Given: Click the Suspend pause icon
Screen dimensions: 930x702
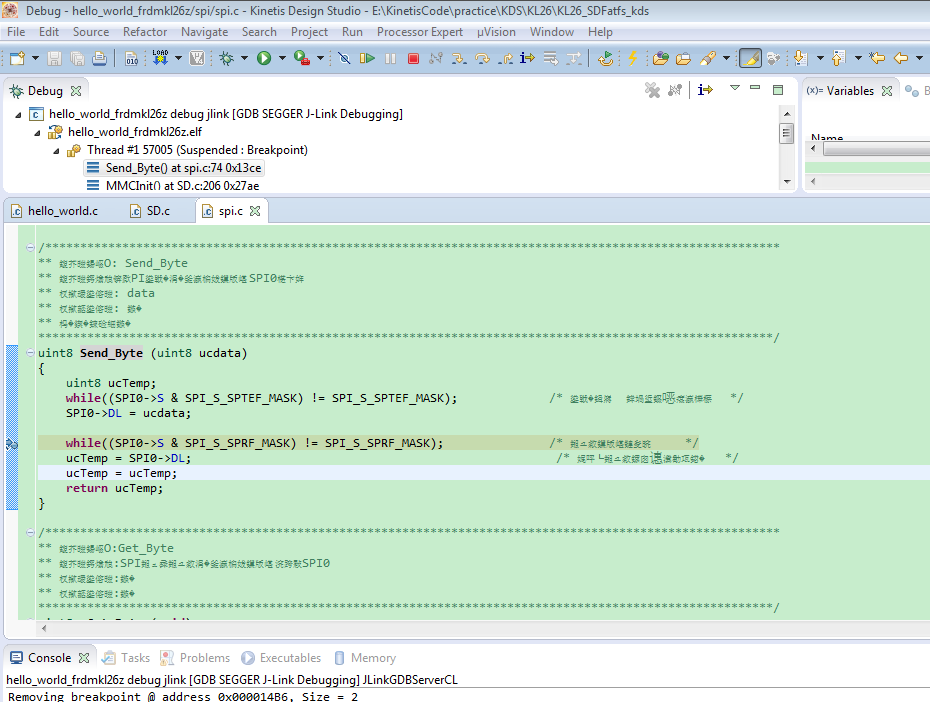Looking at the screenshot, I should point(390,58).
